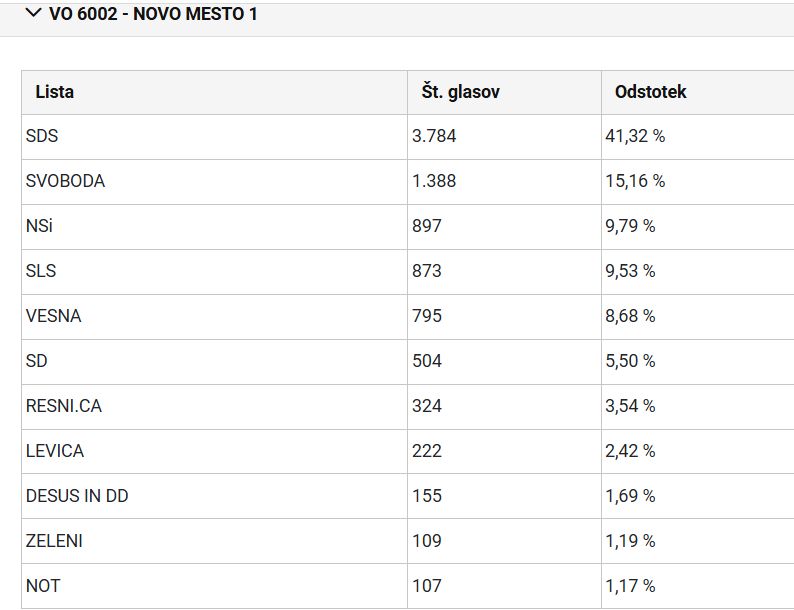Select the DESUS IN DD row

(408, 497)
